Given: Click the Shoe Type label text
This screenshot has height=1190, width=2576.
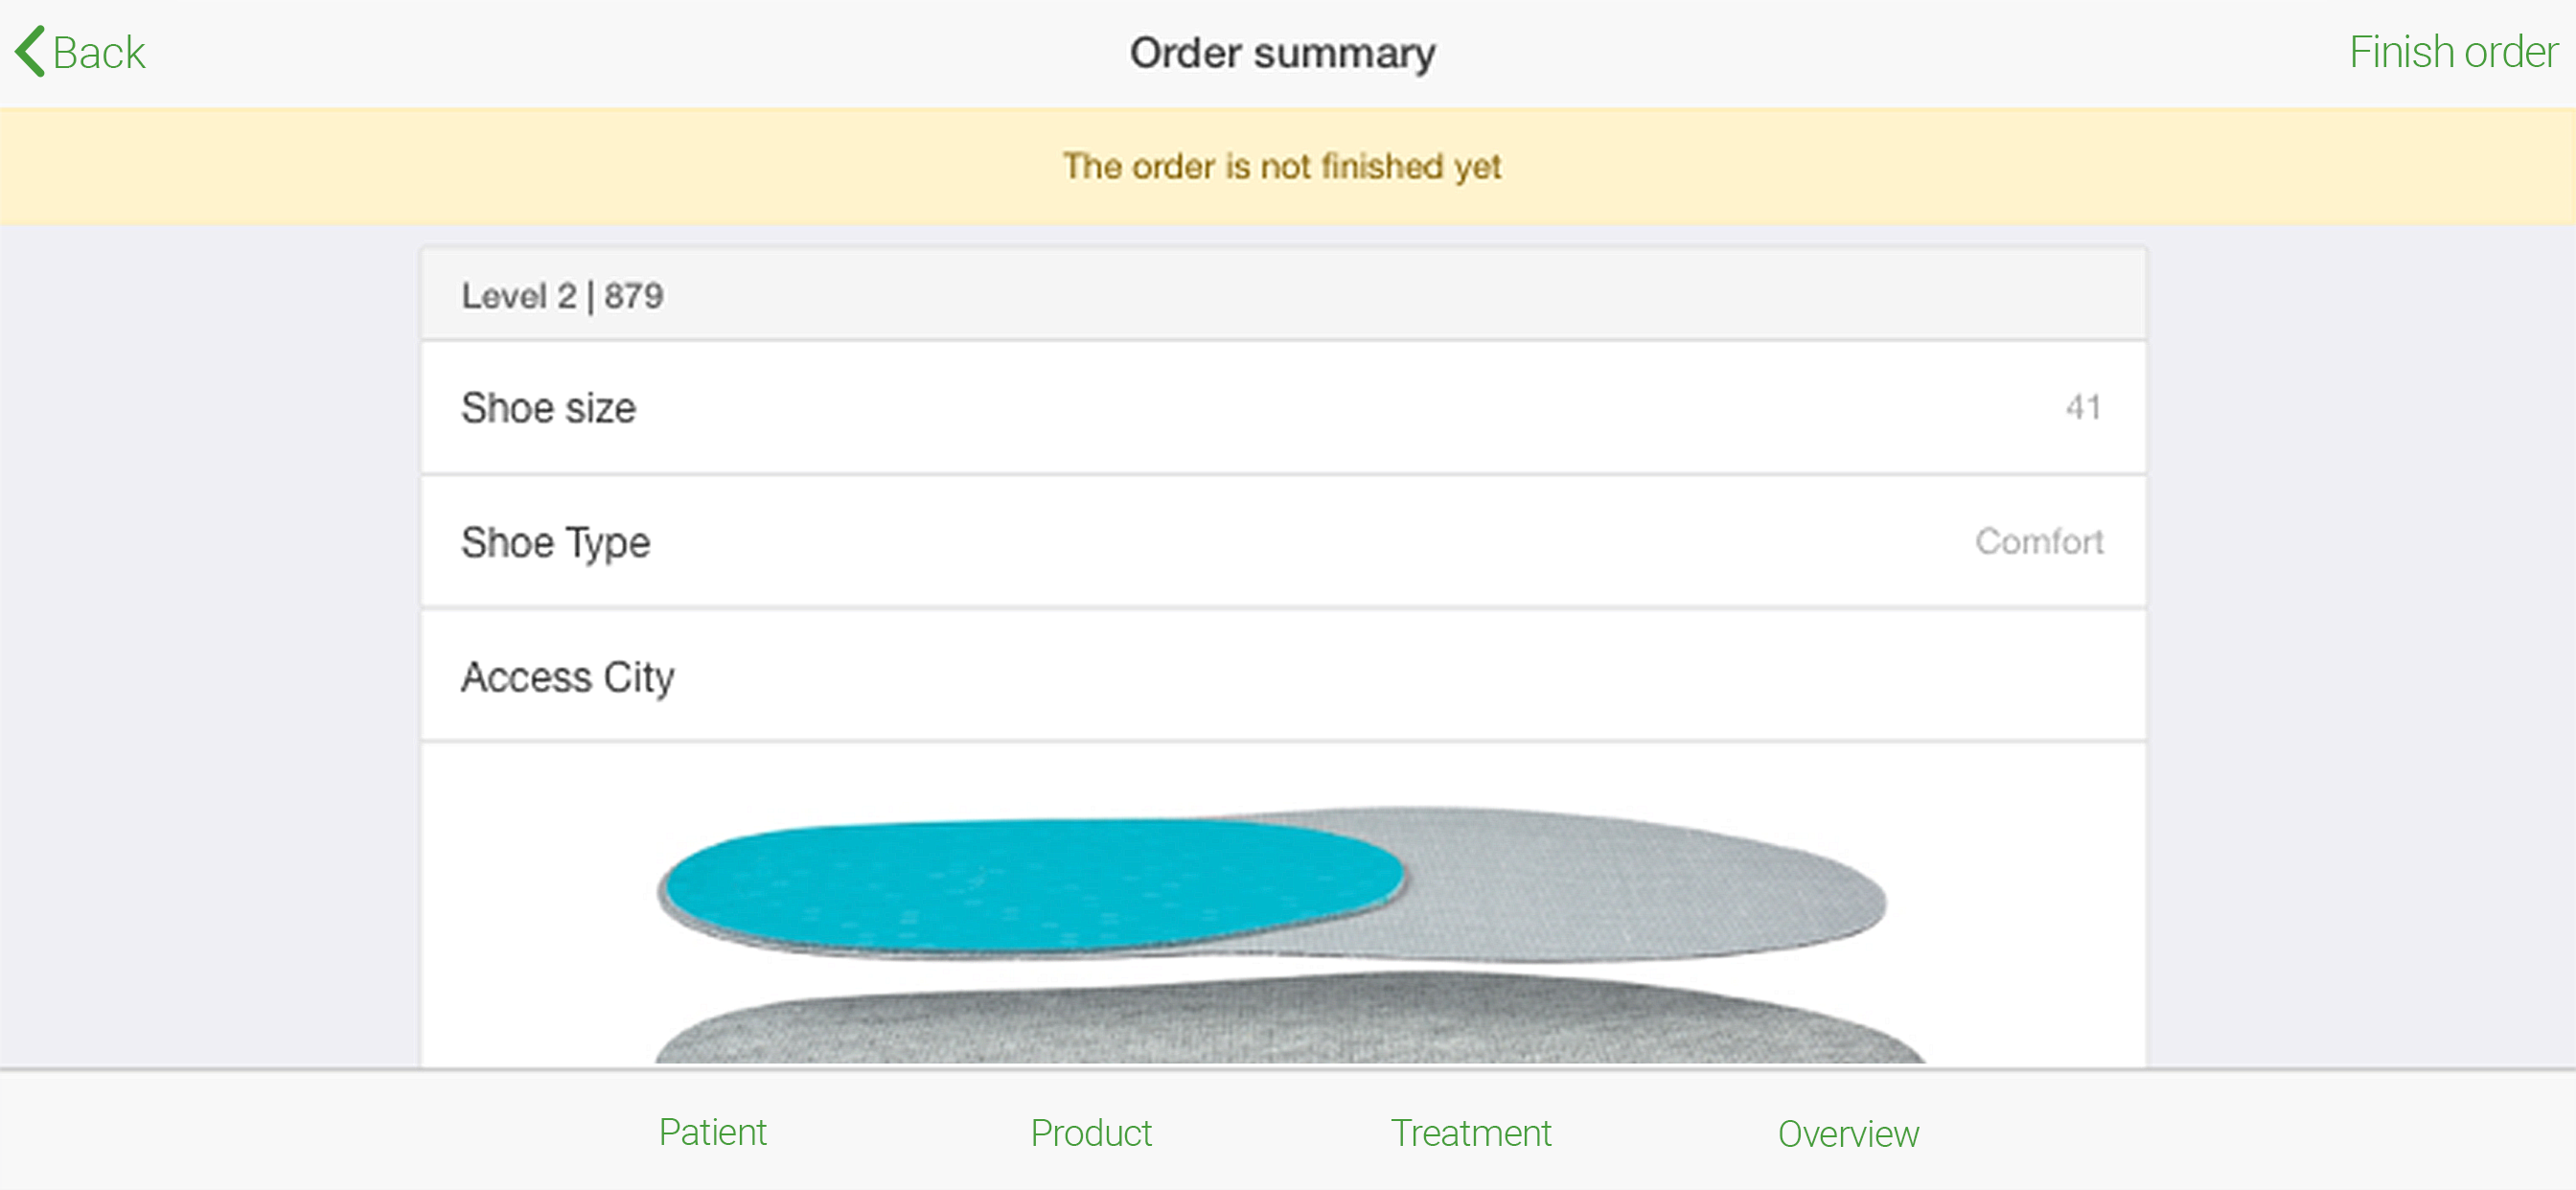Looking at the screenshot, I should [x=555, y=542].
